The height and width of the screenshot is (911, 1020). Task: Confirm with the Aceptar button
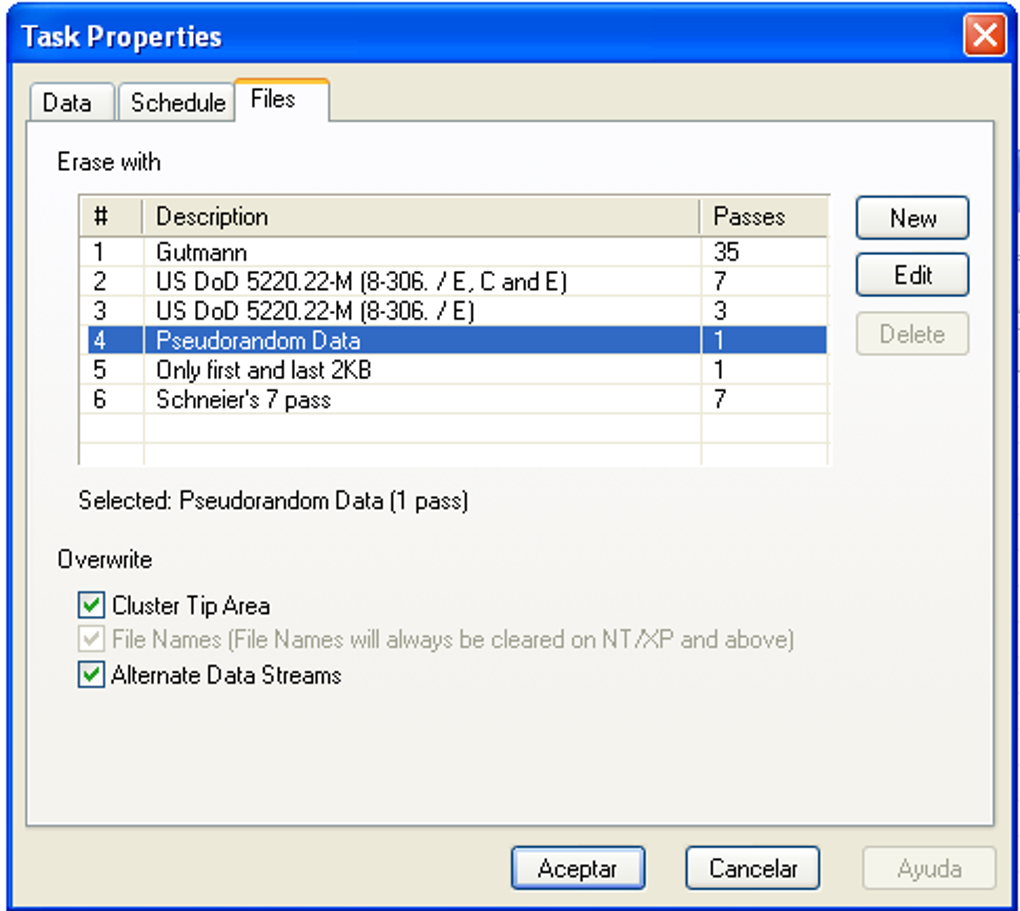tap(578, 868)
